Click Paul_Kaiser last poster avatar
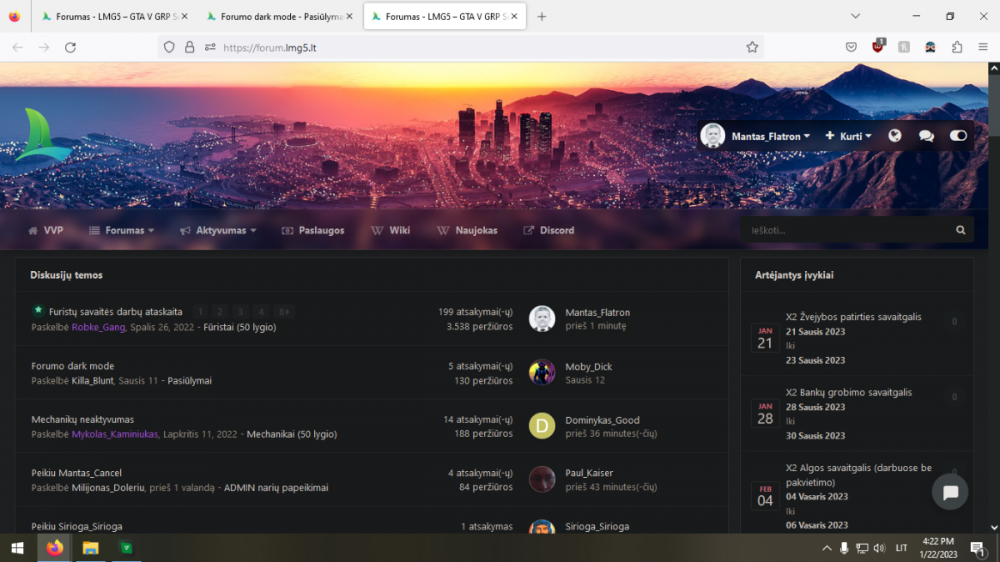Screen dimensions: 1000x562 tap(541, 480)
